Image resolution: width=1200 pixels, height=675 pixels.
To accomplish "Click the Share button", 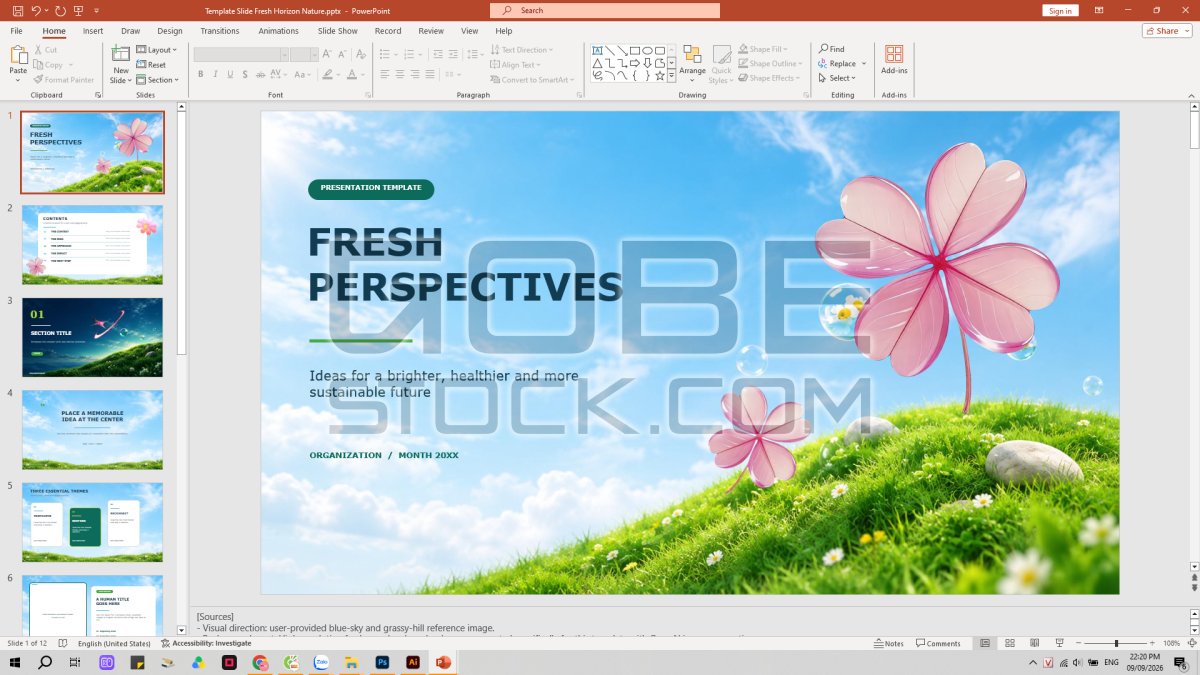I will (x=1167, y=31).
